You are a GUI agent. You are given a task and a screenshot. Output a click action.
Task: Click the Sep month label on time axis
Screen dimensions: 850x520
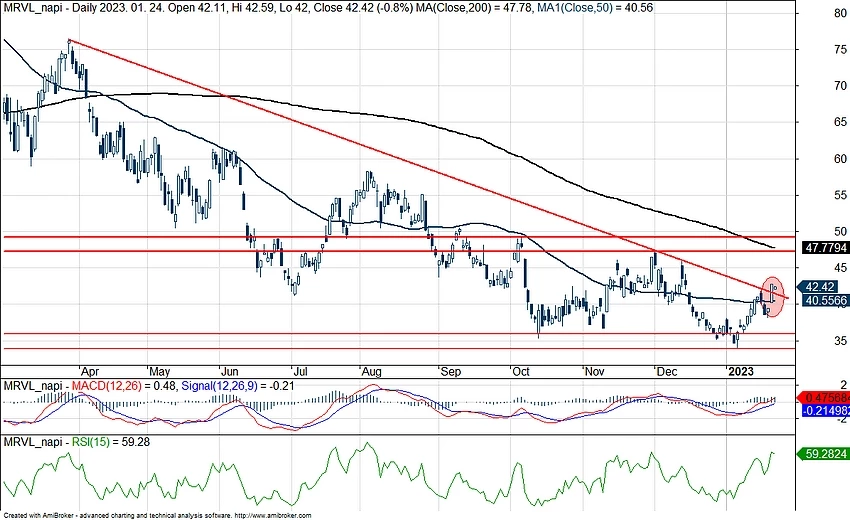point(450,371)
